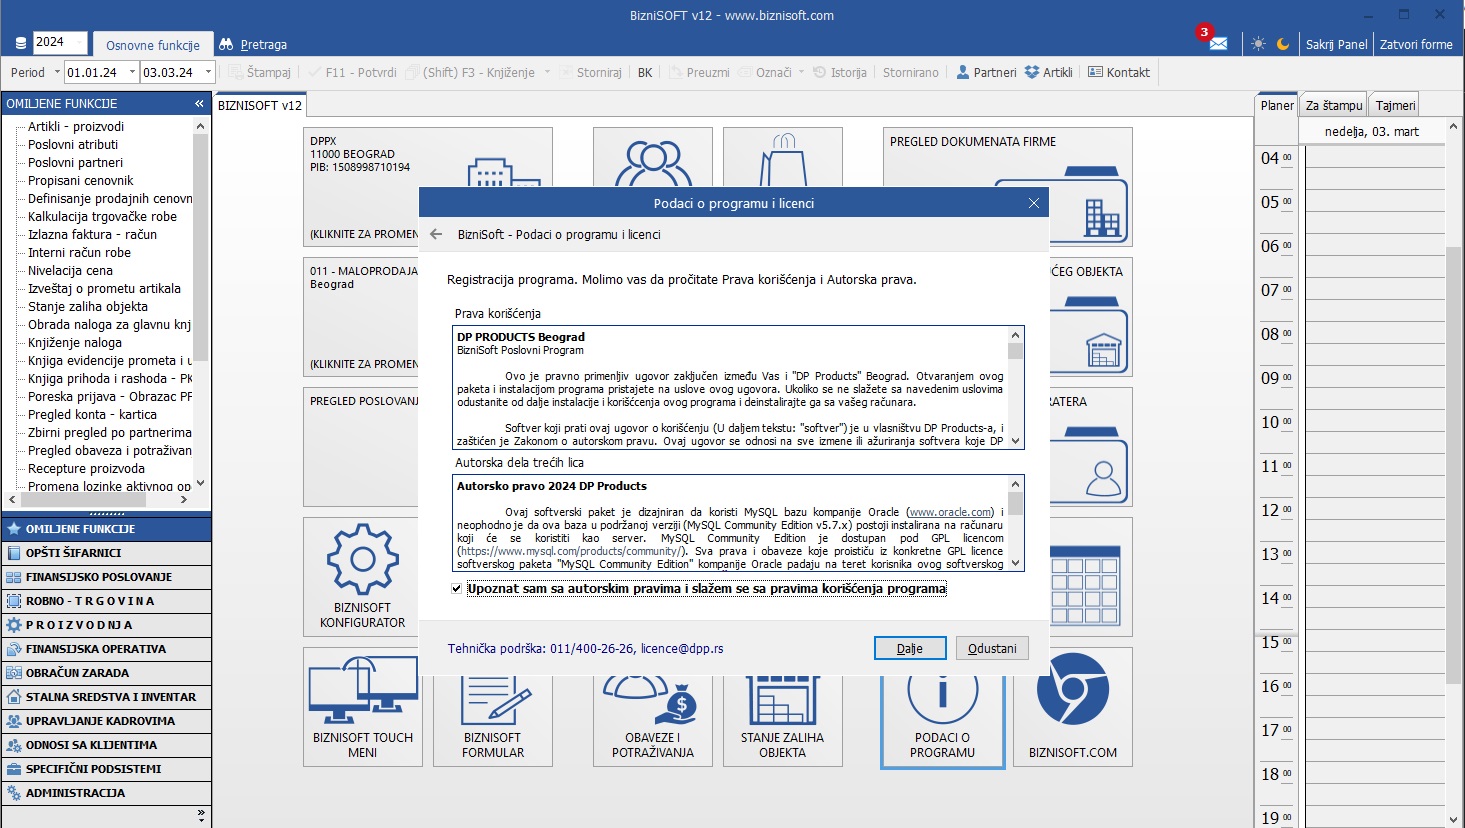1465x828 pixels.
Task: Open Proizvodnja module in sidebar
Action: coord(106,625)
